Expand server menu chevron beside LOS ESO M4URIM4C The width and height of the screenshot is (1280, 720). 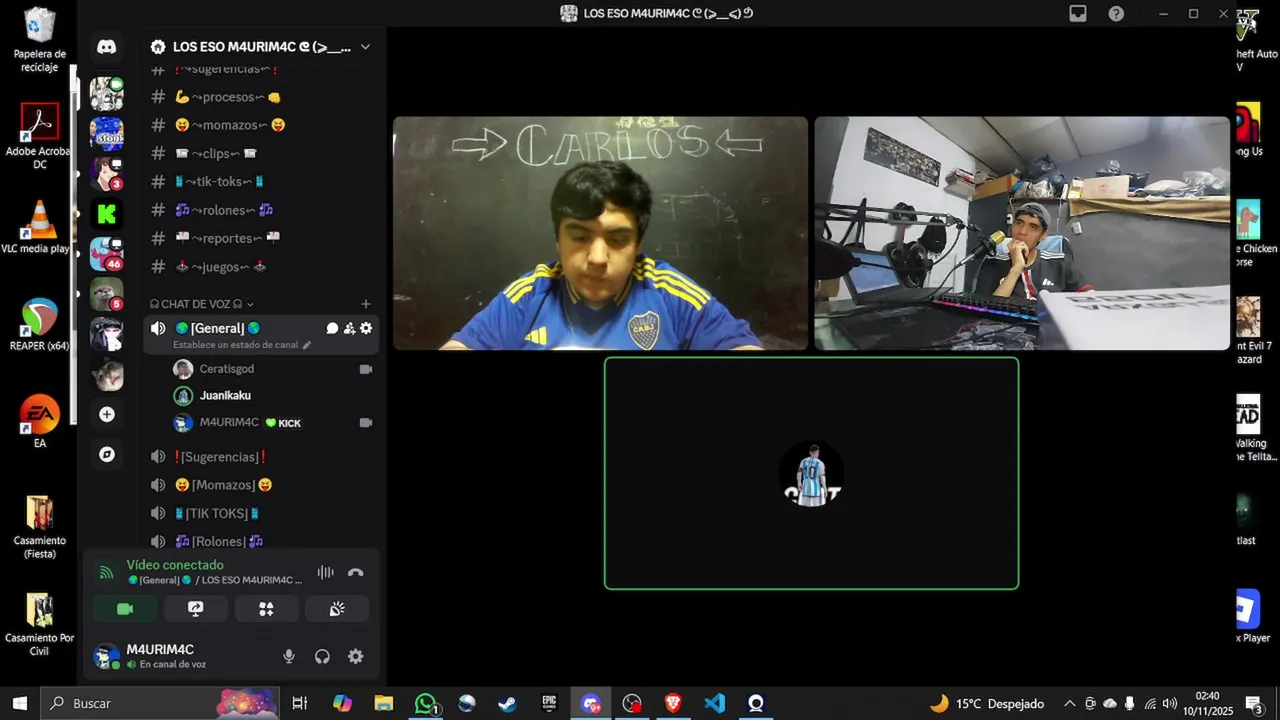(x=365, y=47)
